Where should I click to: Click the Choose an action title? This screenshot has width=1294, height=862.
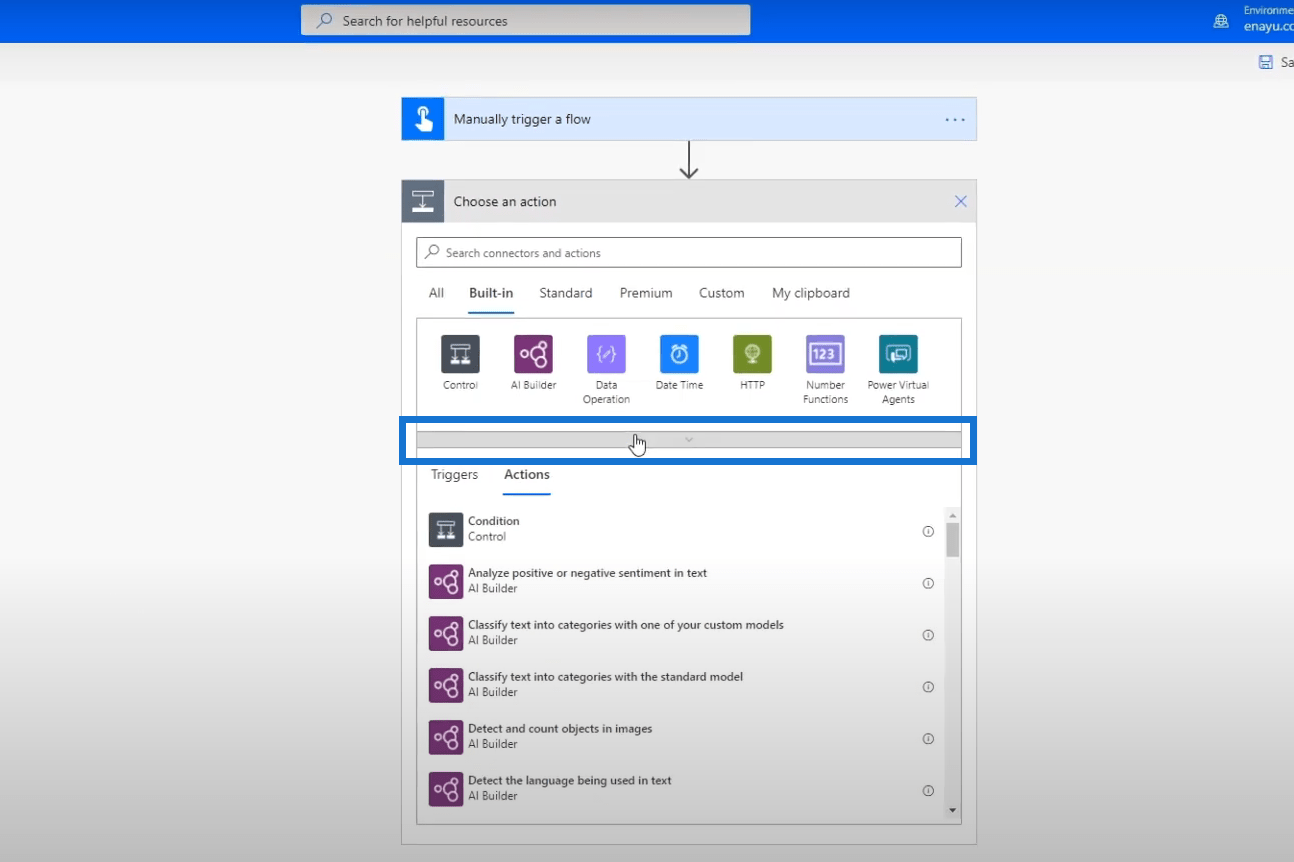pos(505,201)
